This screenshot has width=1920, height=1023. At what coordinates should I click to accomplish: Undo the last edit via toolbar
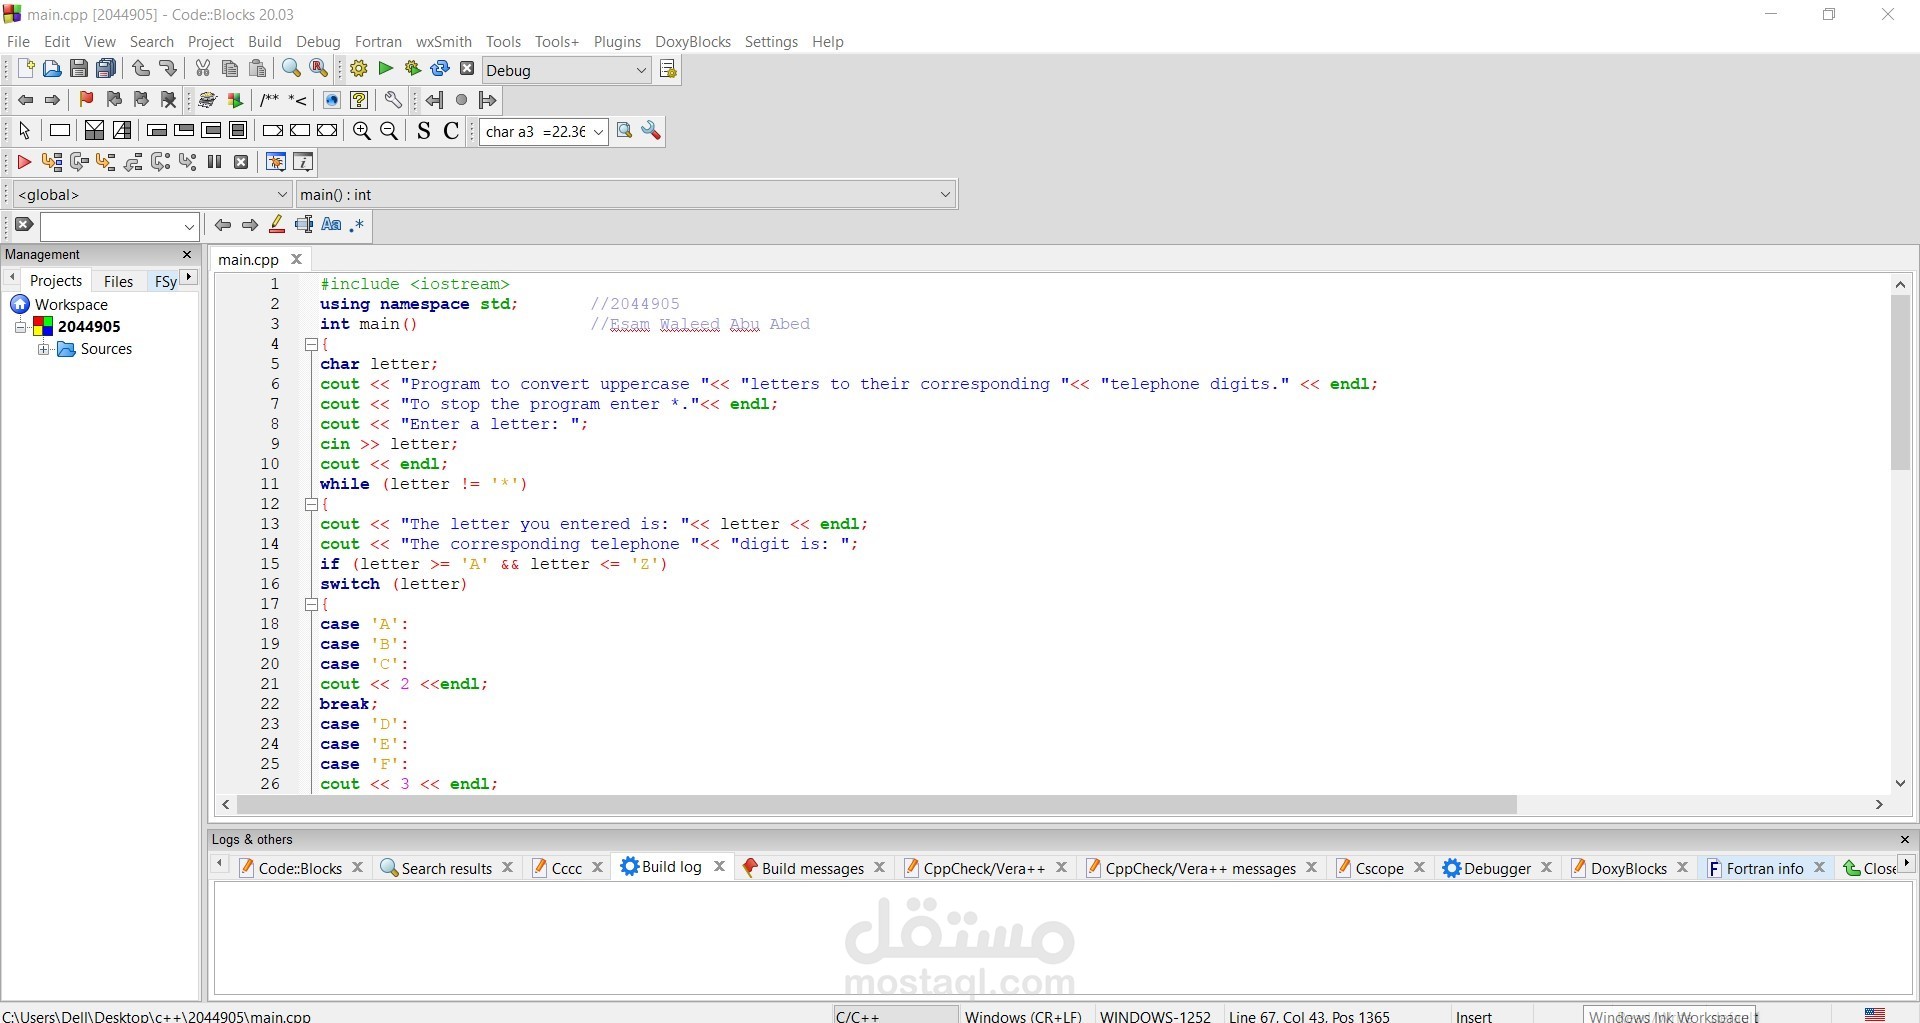pos(141,69)
